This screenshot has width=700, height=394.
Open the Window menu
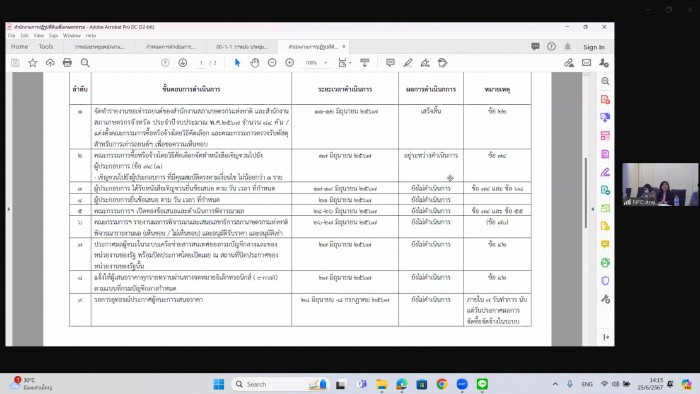point(71,36)
